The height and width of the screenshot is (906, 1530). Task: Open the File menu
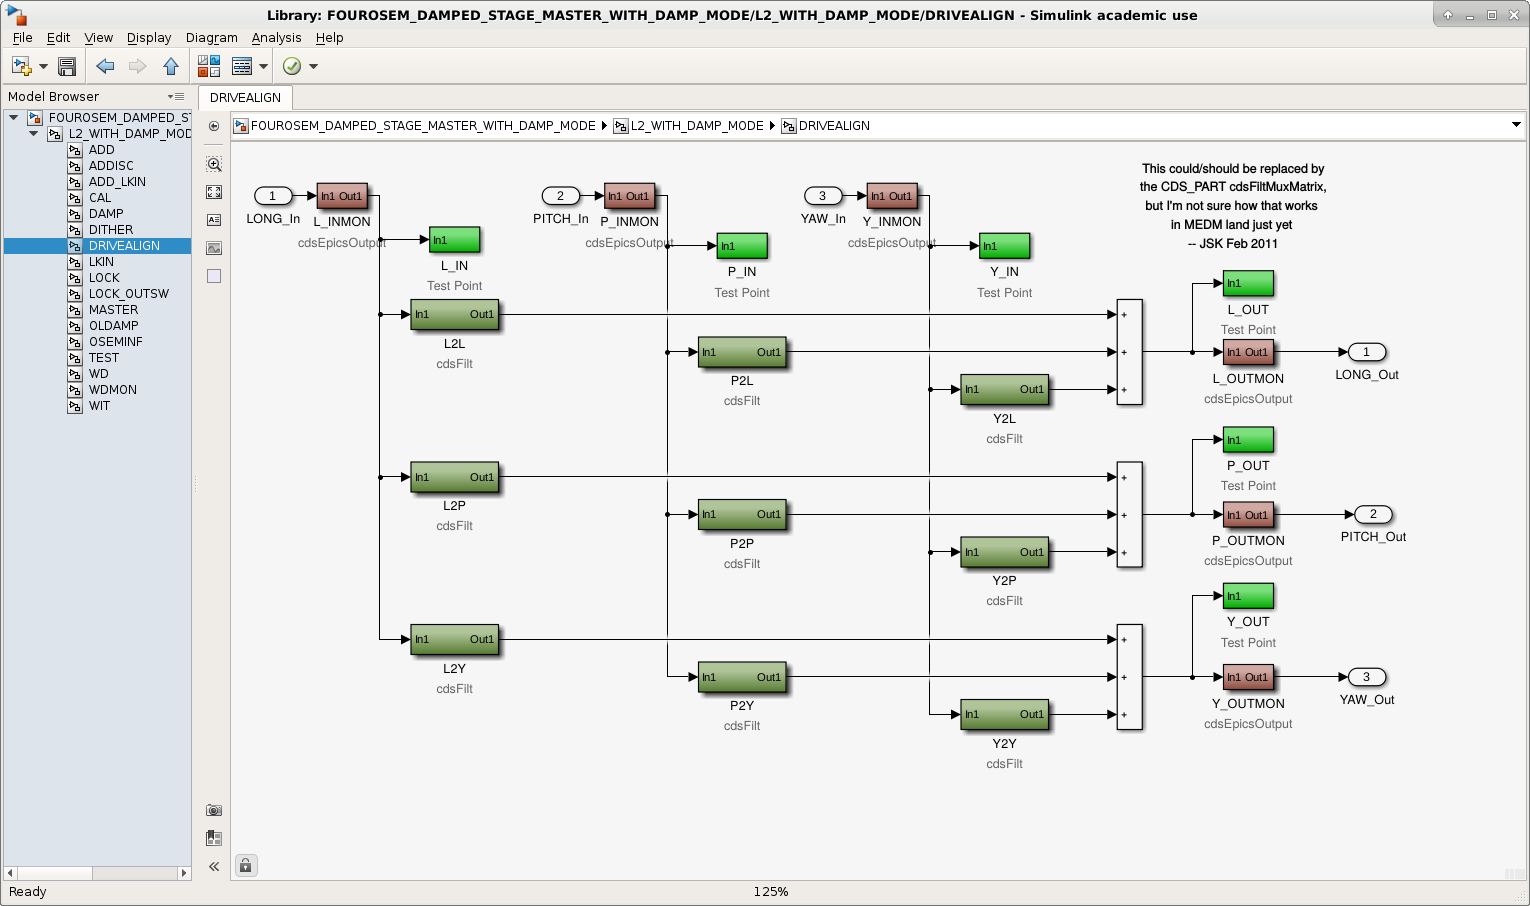[22, 37]
